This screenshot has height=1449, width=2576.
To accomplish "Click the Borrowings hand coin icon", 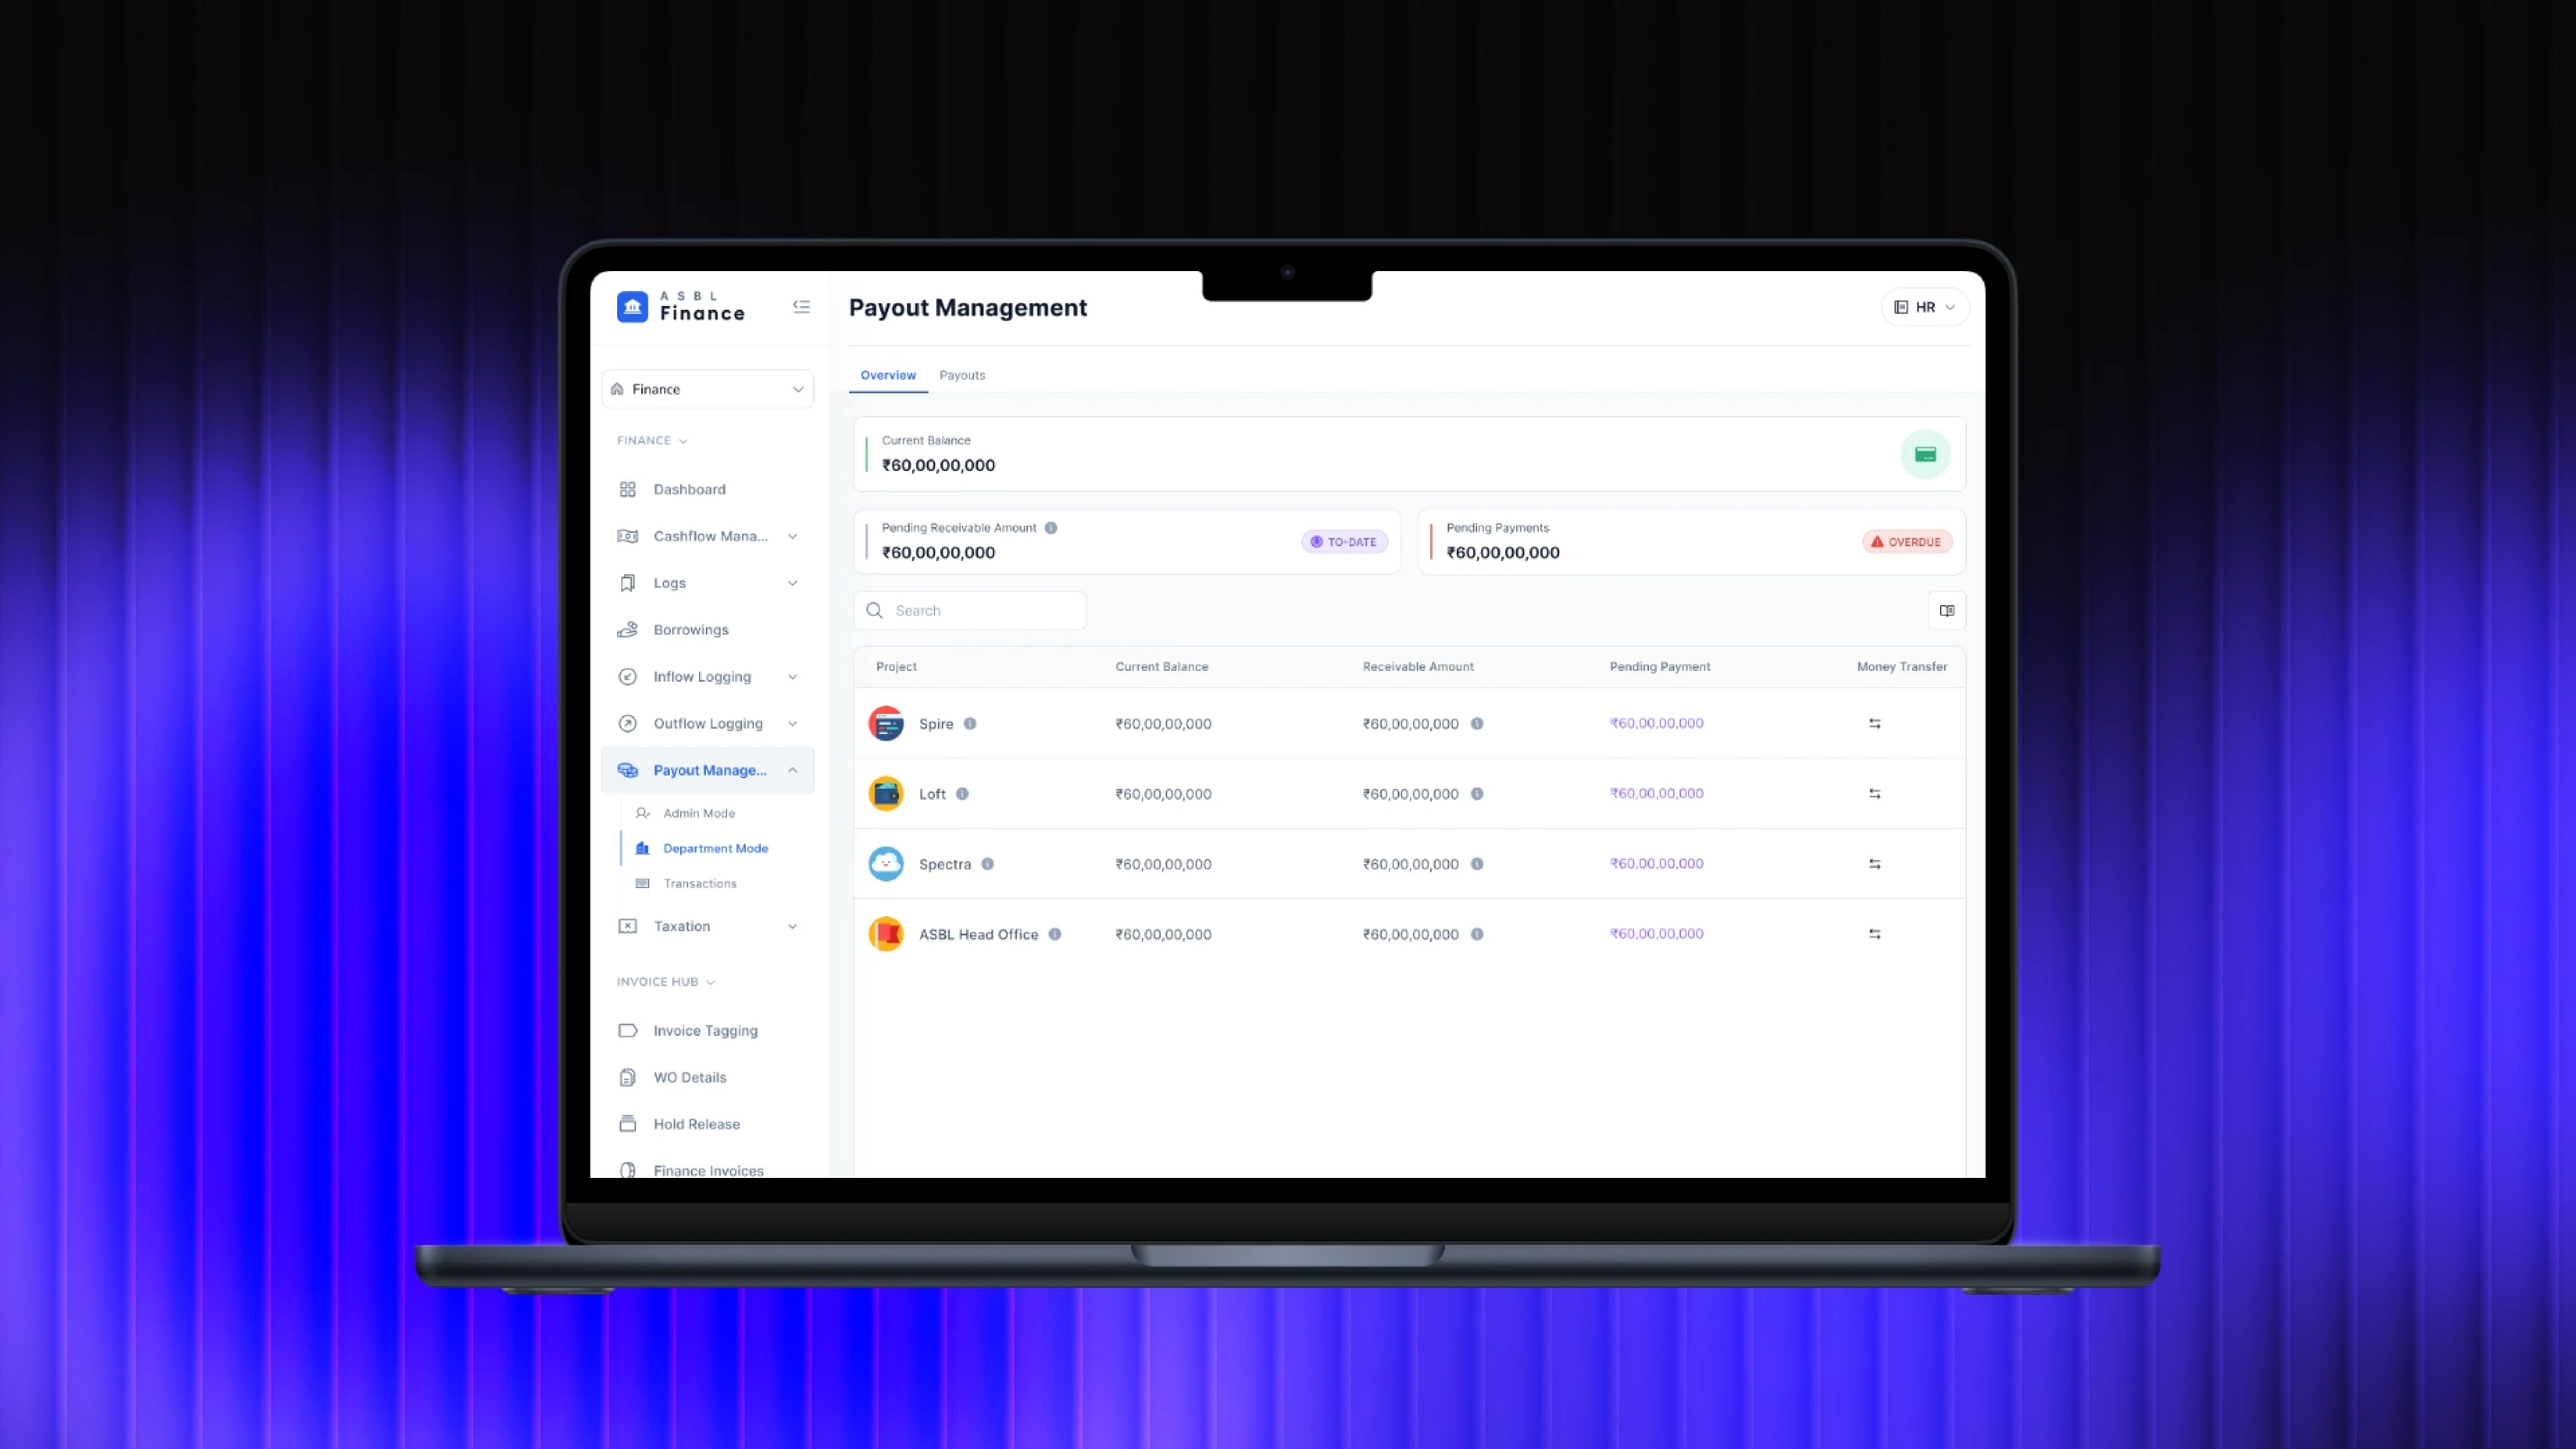I will 628,630.
